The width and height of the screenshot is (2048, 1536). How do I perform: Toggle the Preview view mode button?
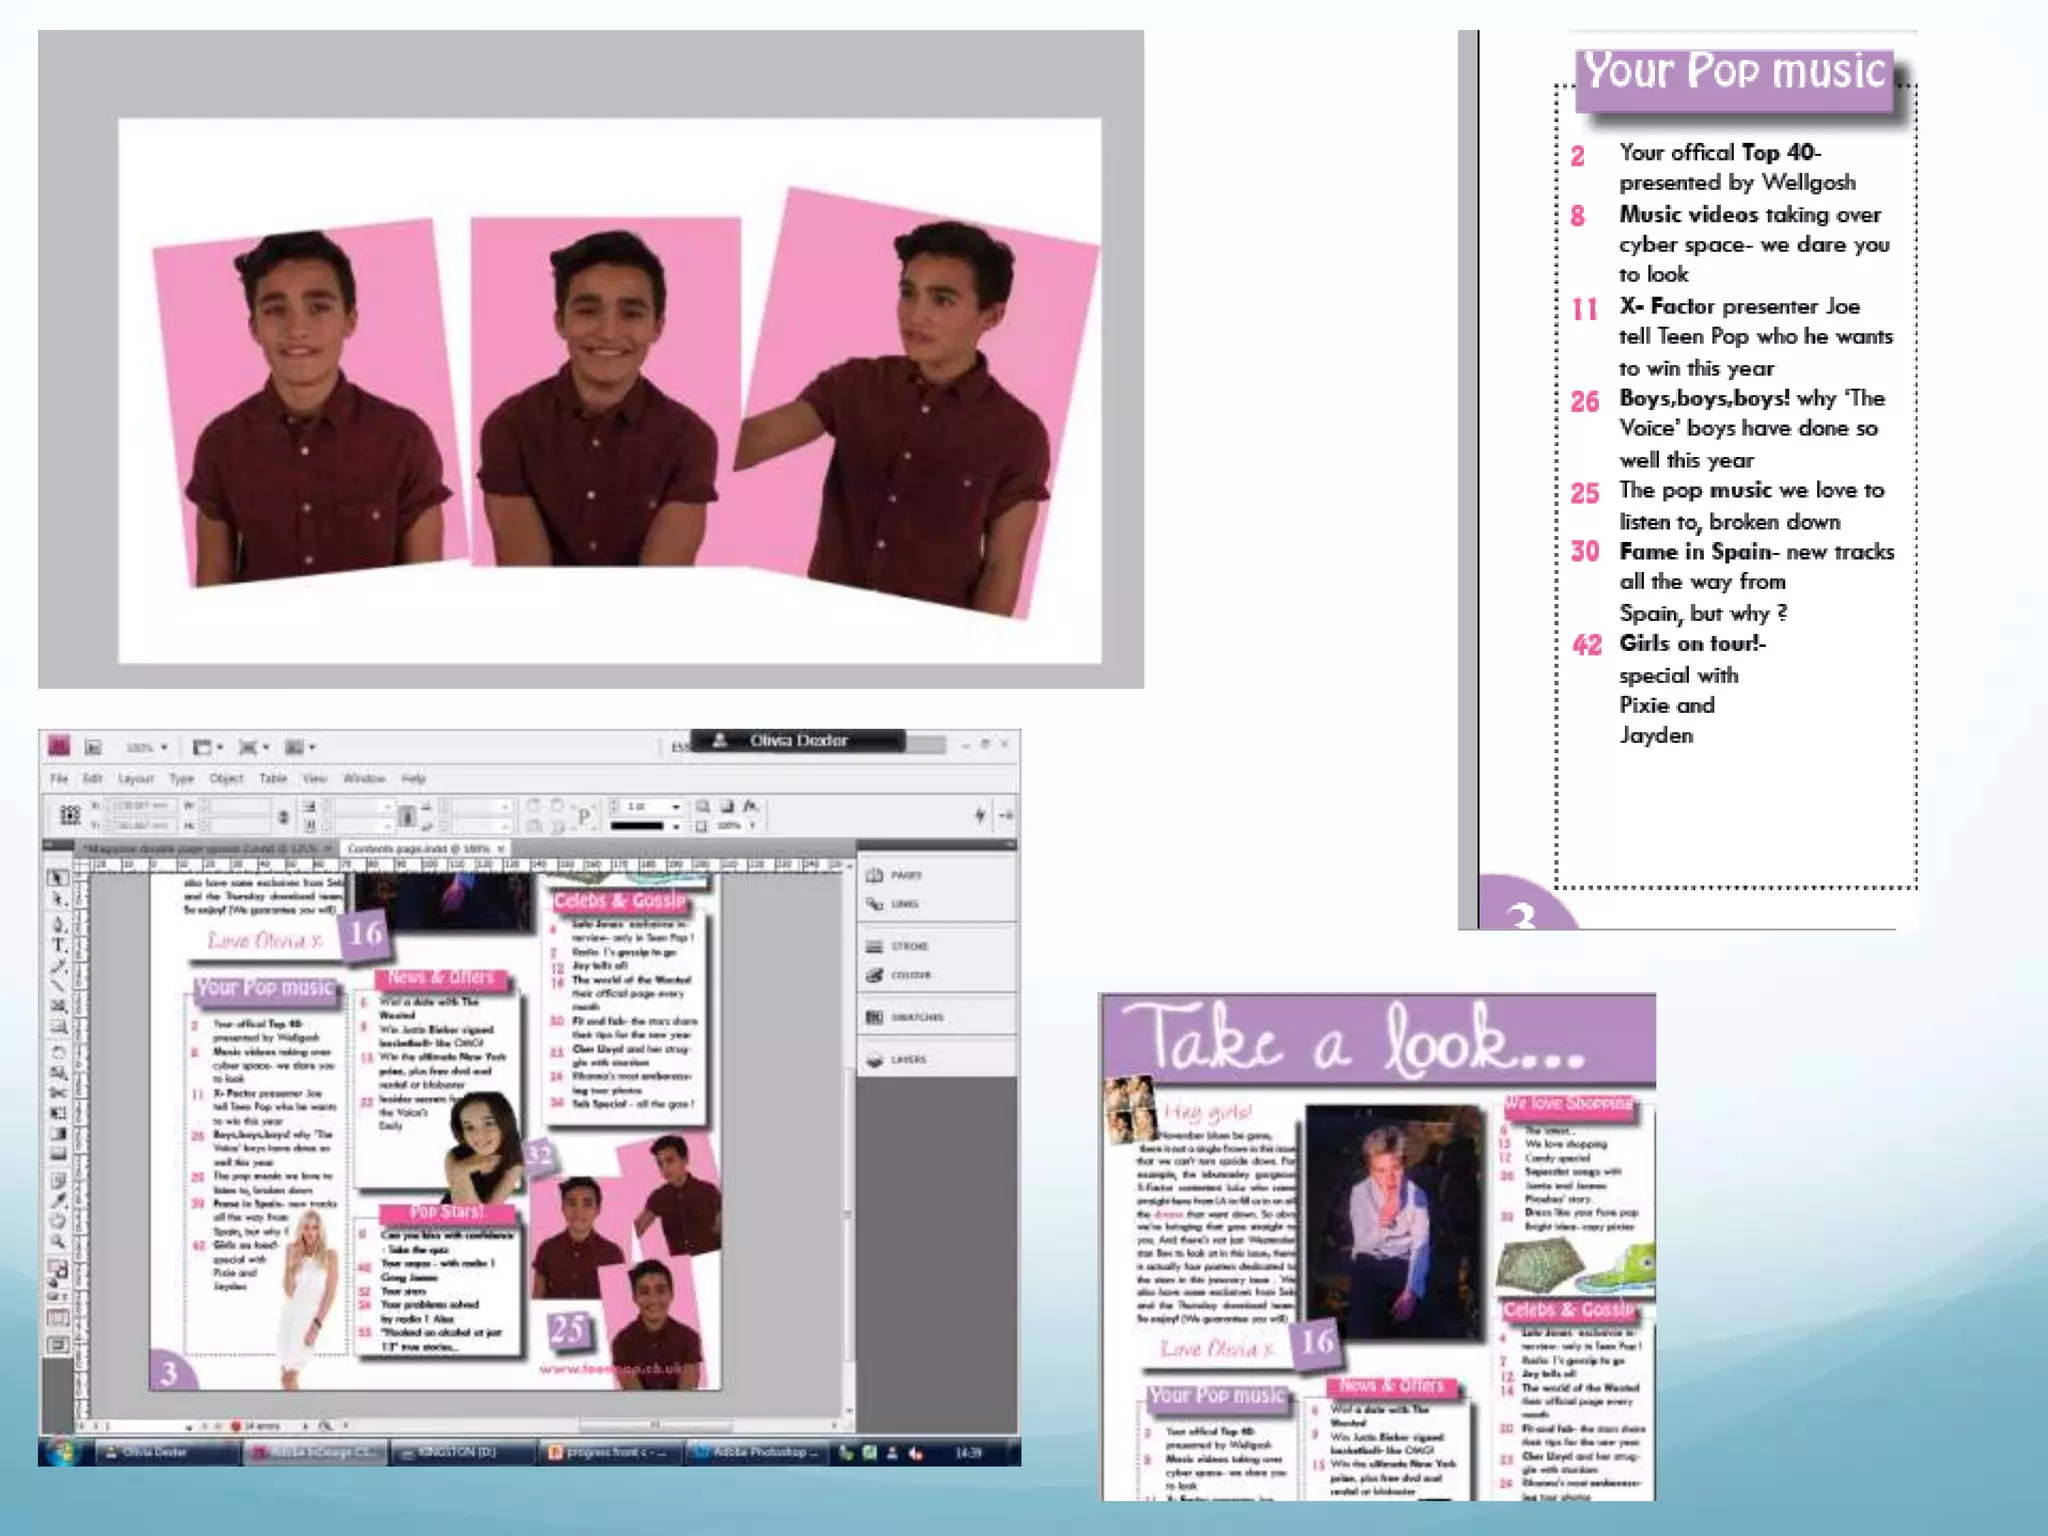coord(58,1345)
